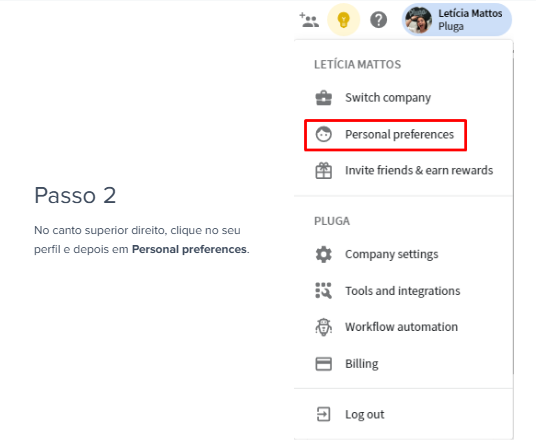Image resolution: width=536 pixels, height=440 pixels.
Task: Open the help question mark icon
Action: click(378, 20)
